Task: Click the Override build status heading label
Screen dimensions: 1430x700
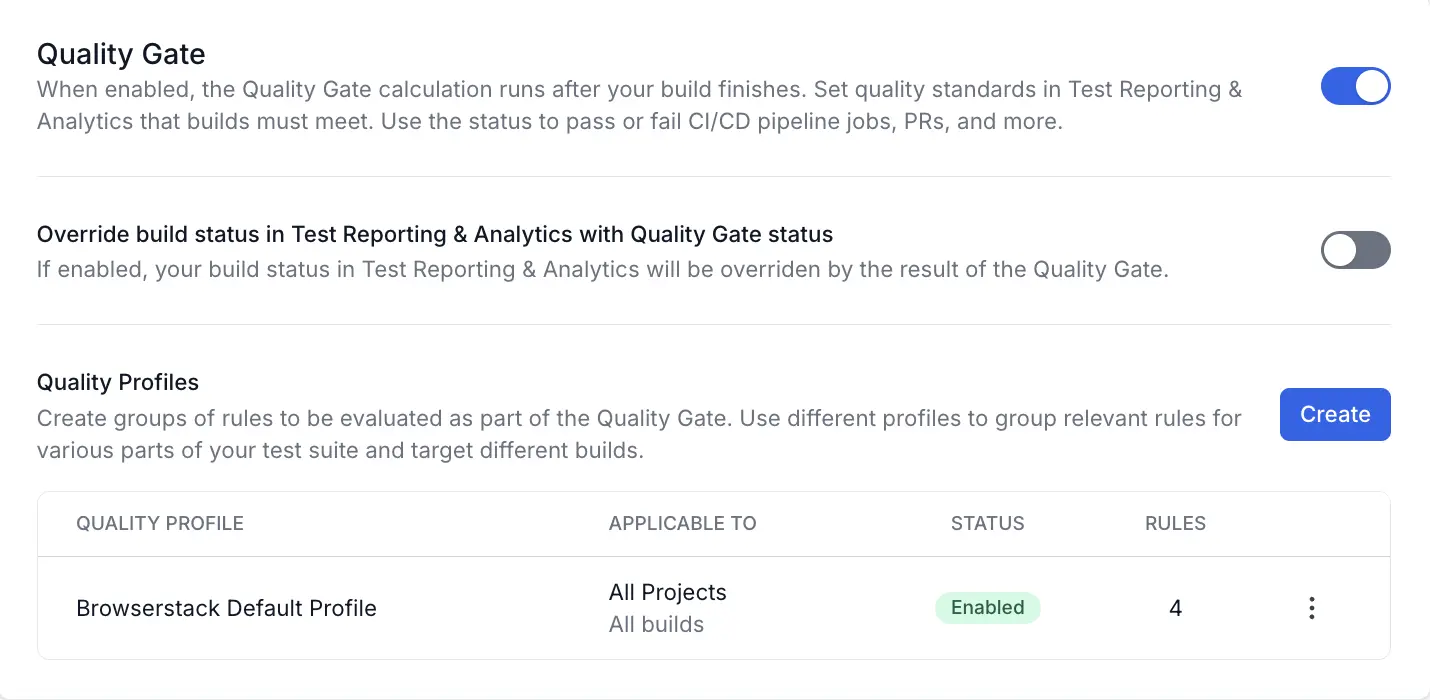Action: click(x=435, y=235)
